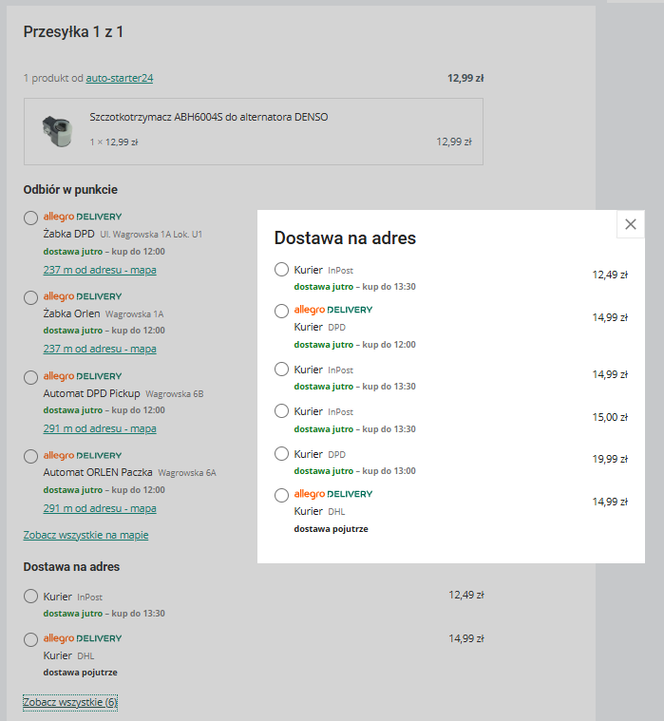This screenshot has height=721, width=664.
Task: Choose Automat DPD Pickup option
Action: click(x=31, y=377)
